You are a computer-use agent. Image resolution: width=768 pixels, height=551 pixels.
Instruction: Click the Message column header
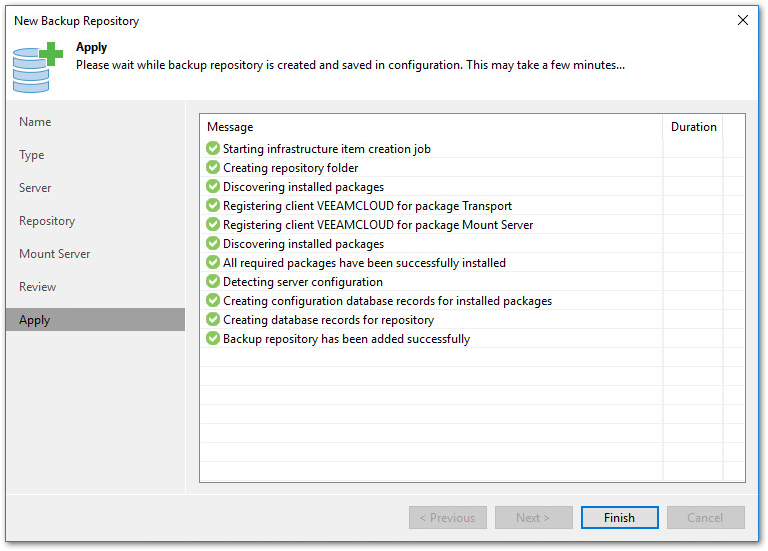tap(230, 127)
